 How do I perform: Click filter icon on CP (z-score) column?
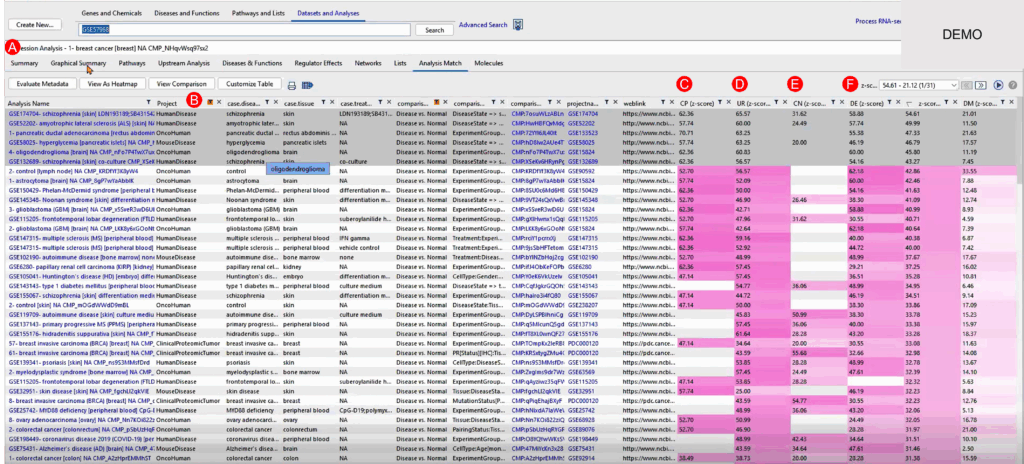tap(720, 103)
